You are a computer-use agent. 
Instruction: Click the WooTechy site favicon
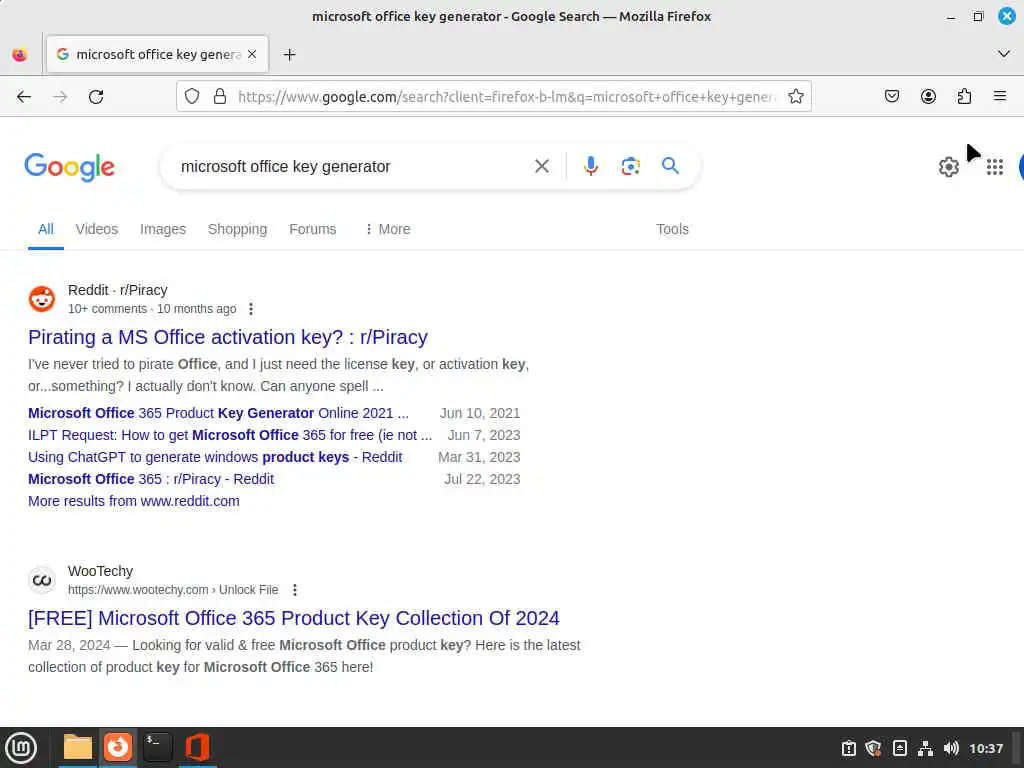(x=42, y=580)
